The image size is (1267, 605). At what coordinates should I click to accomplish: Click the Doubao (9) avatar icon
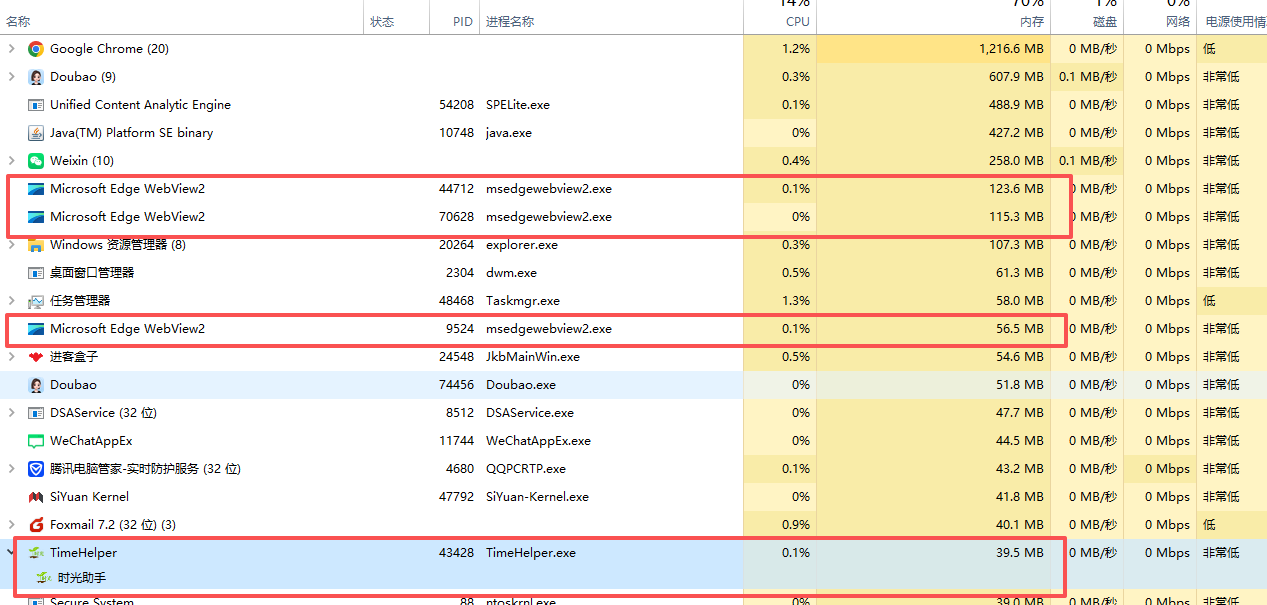(36, 77)
